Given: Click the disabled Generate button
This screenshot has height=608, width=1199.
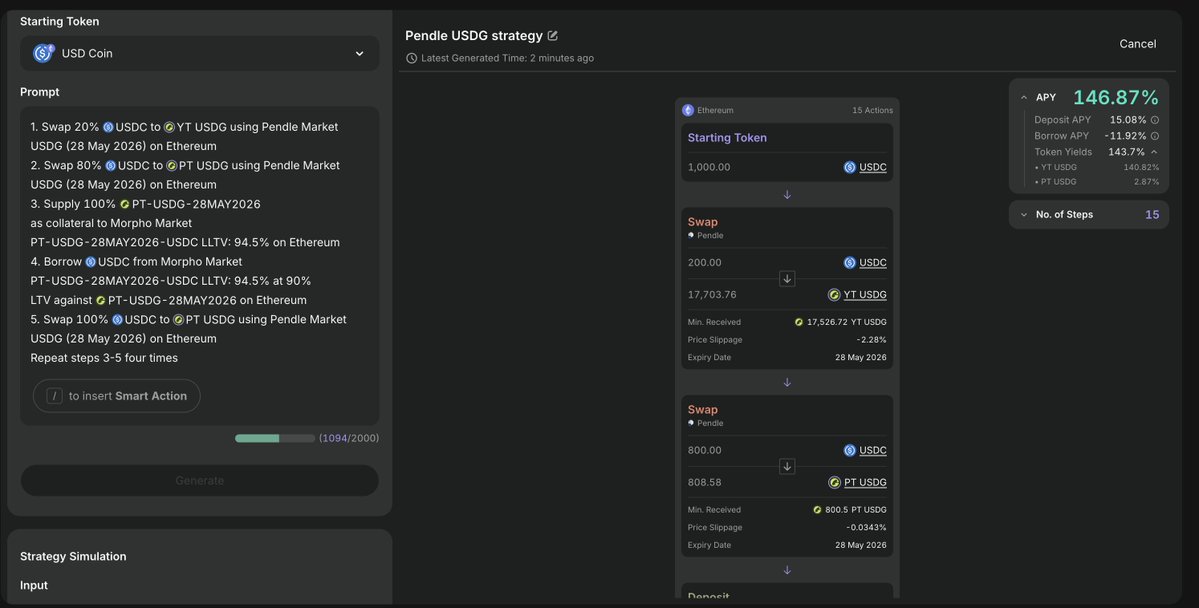Looking at the screenshot, I should pyautogui.click(x=199, y=480).
